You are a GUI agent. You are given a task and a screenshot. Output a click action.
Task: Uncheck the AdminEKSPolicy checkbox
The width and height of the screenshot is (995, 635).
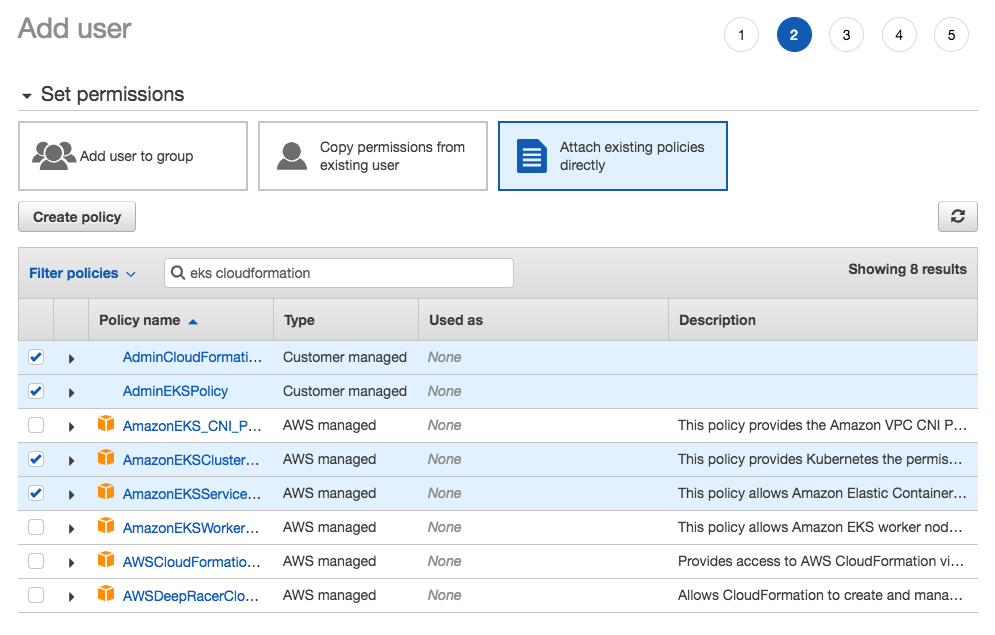pos(36,391)
